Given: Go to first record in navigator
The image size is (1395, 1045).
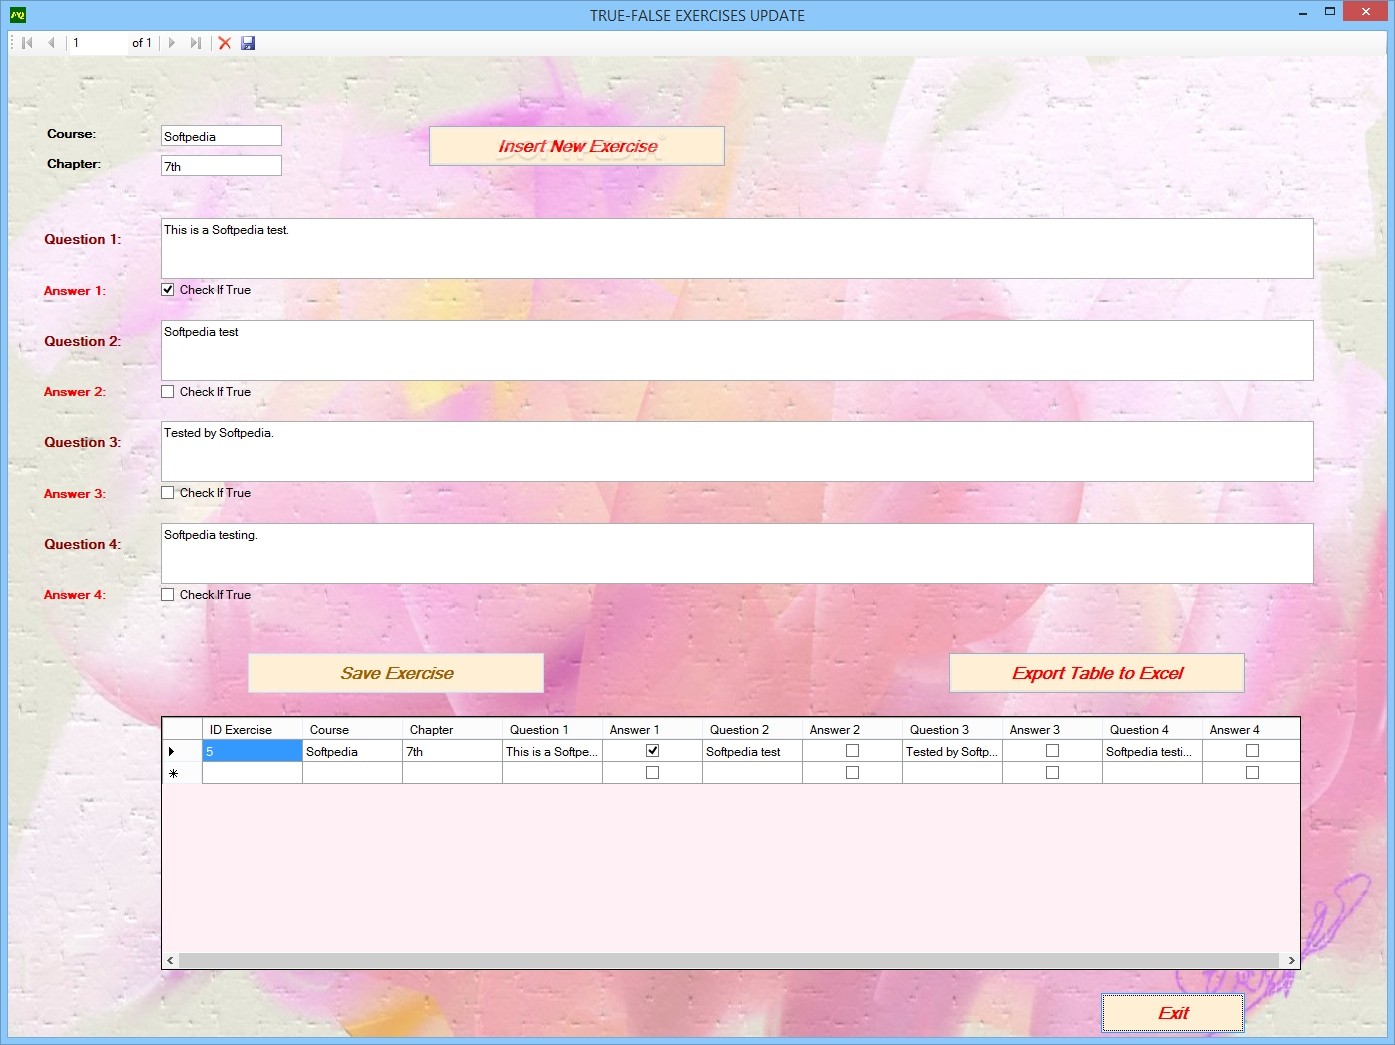Looking at the screenshot, I should tap(28, 43).
